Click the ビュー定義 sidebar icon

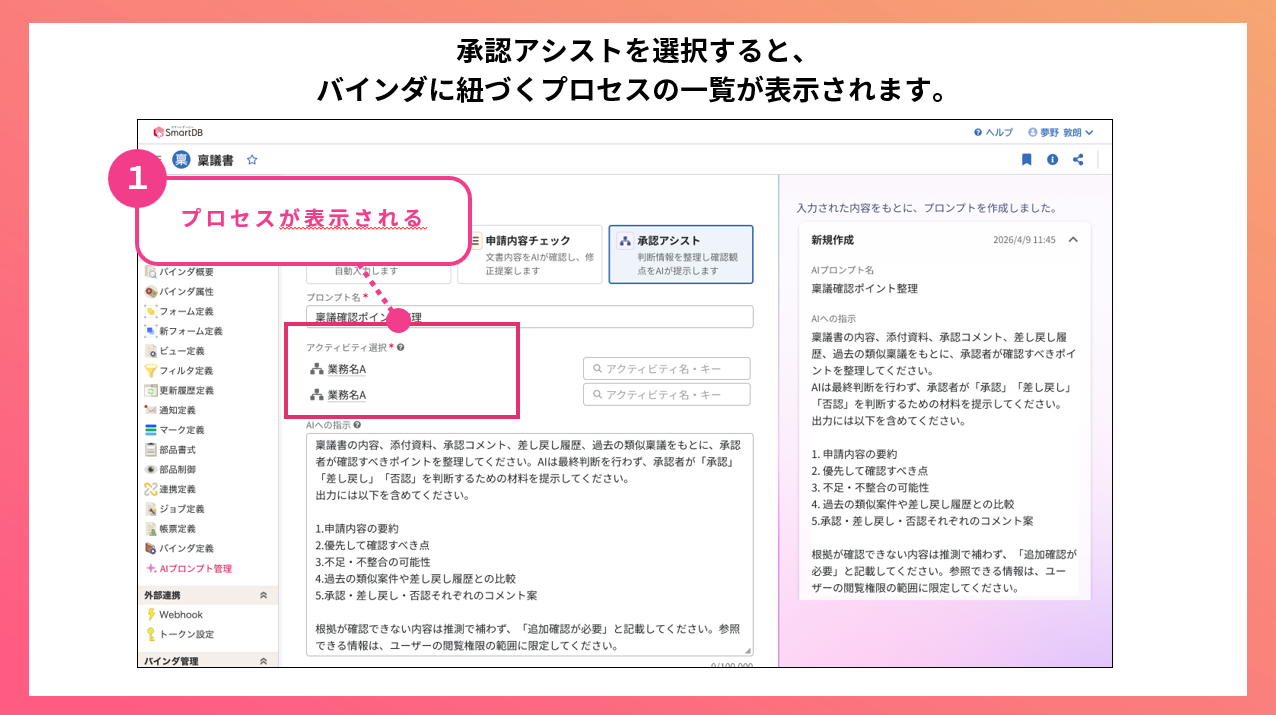(x=151, y=351)
